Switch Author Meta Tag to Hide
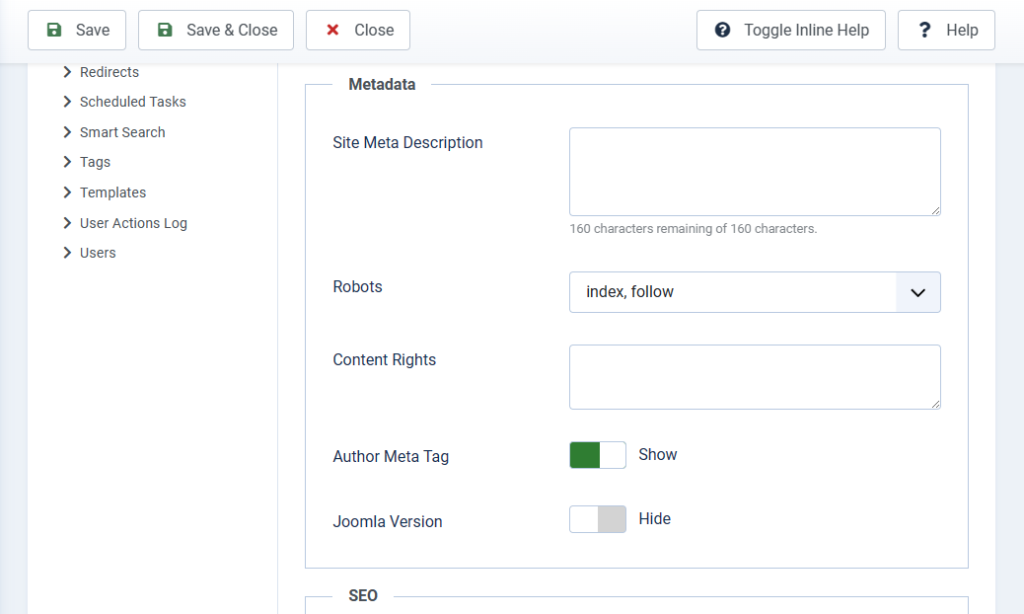1024x614 pixels. [597, 455]
